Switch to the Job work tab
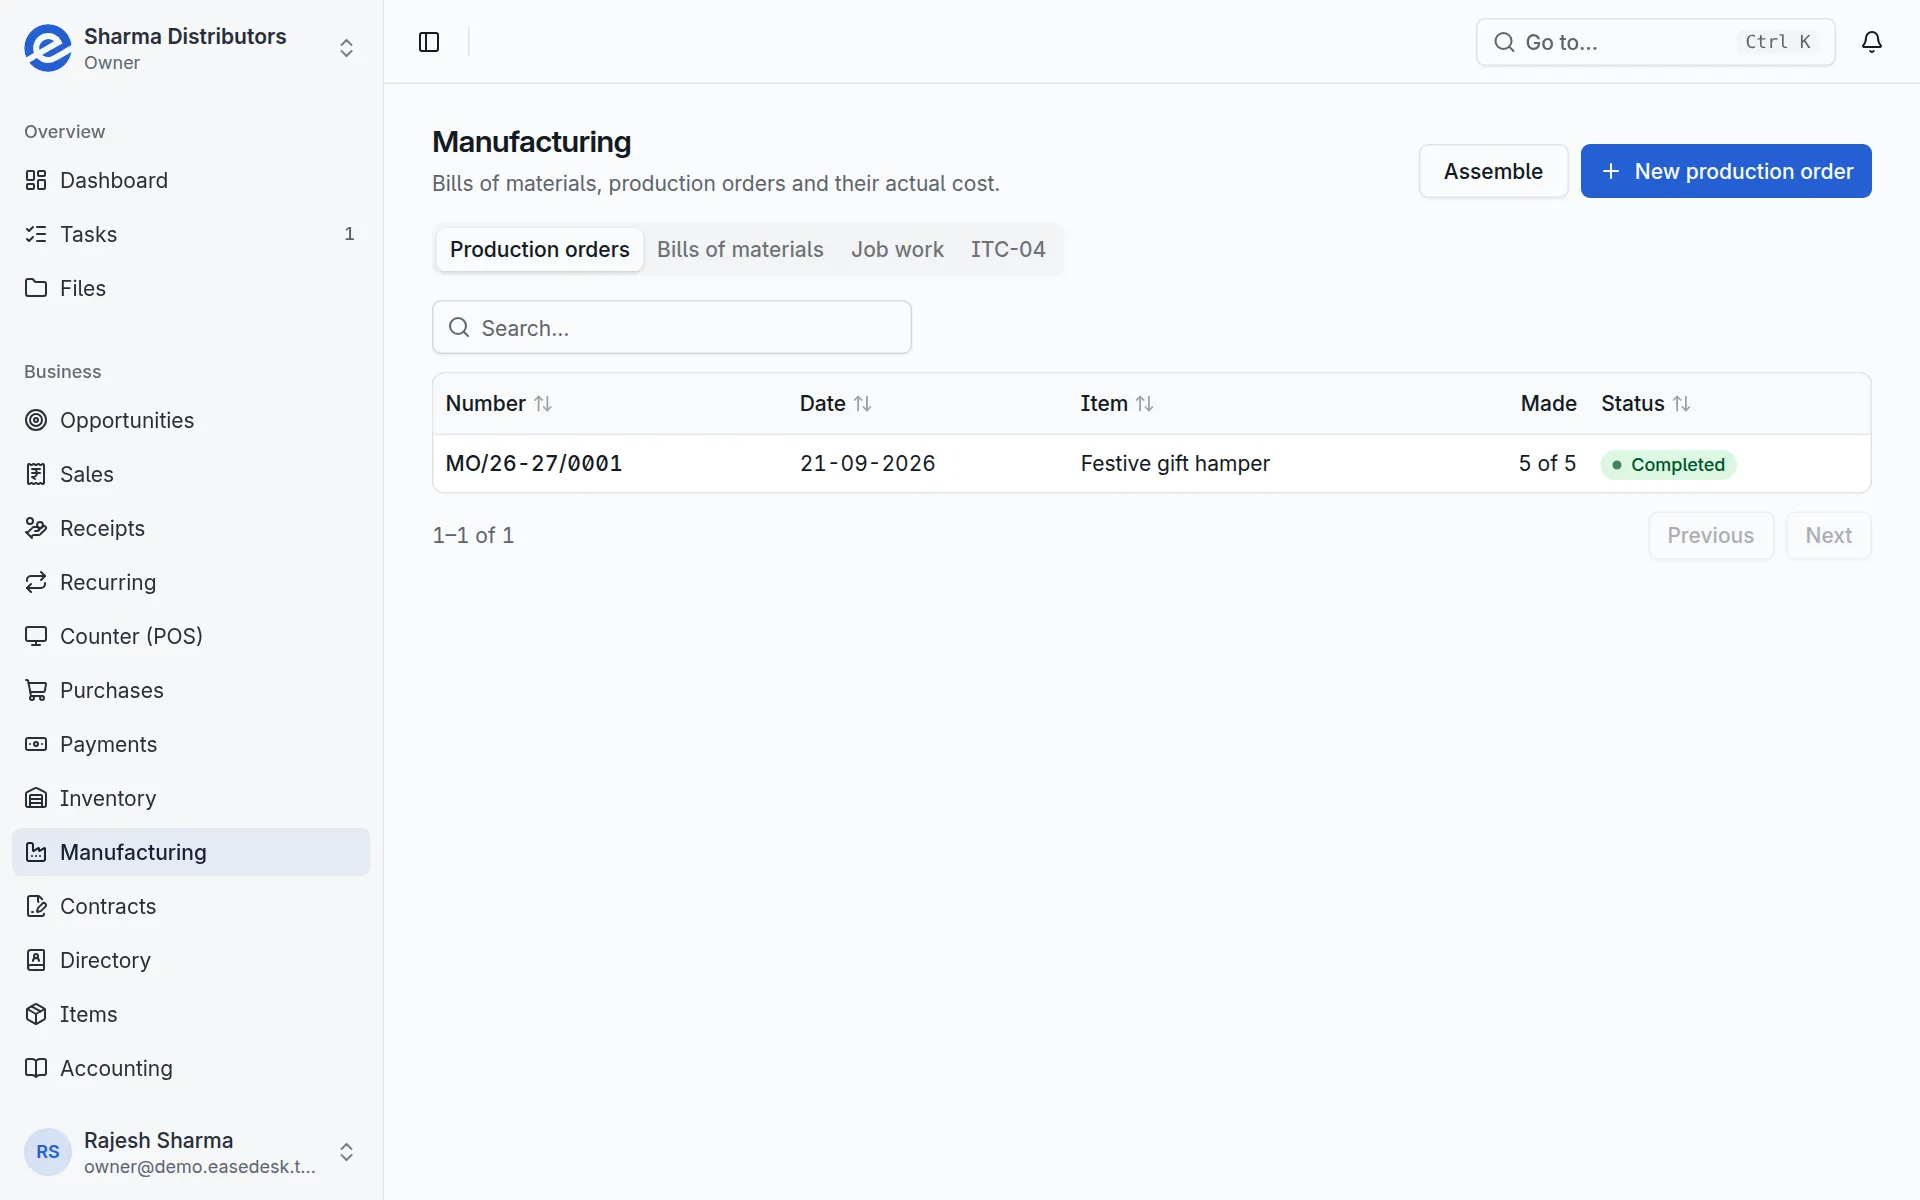 tap(897, 249)
